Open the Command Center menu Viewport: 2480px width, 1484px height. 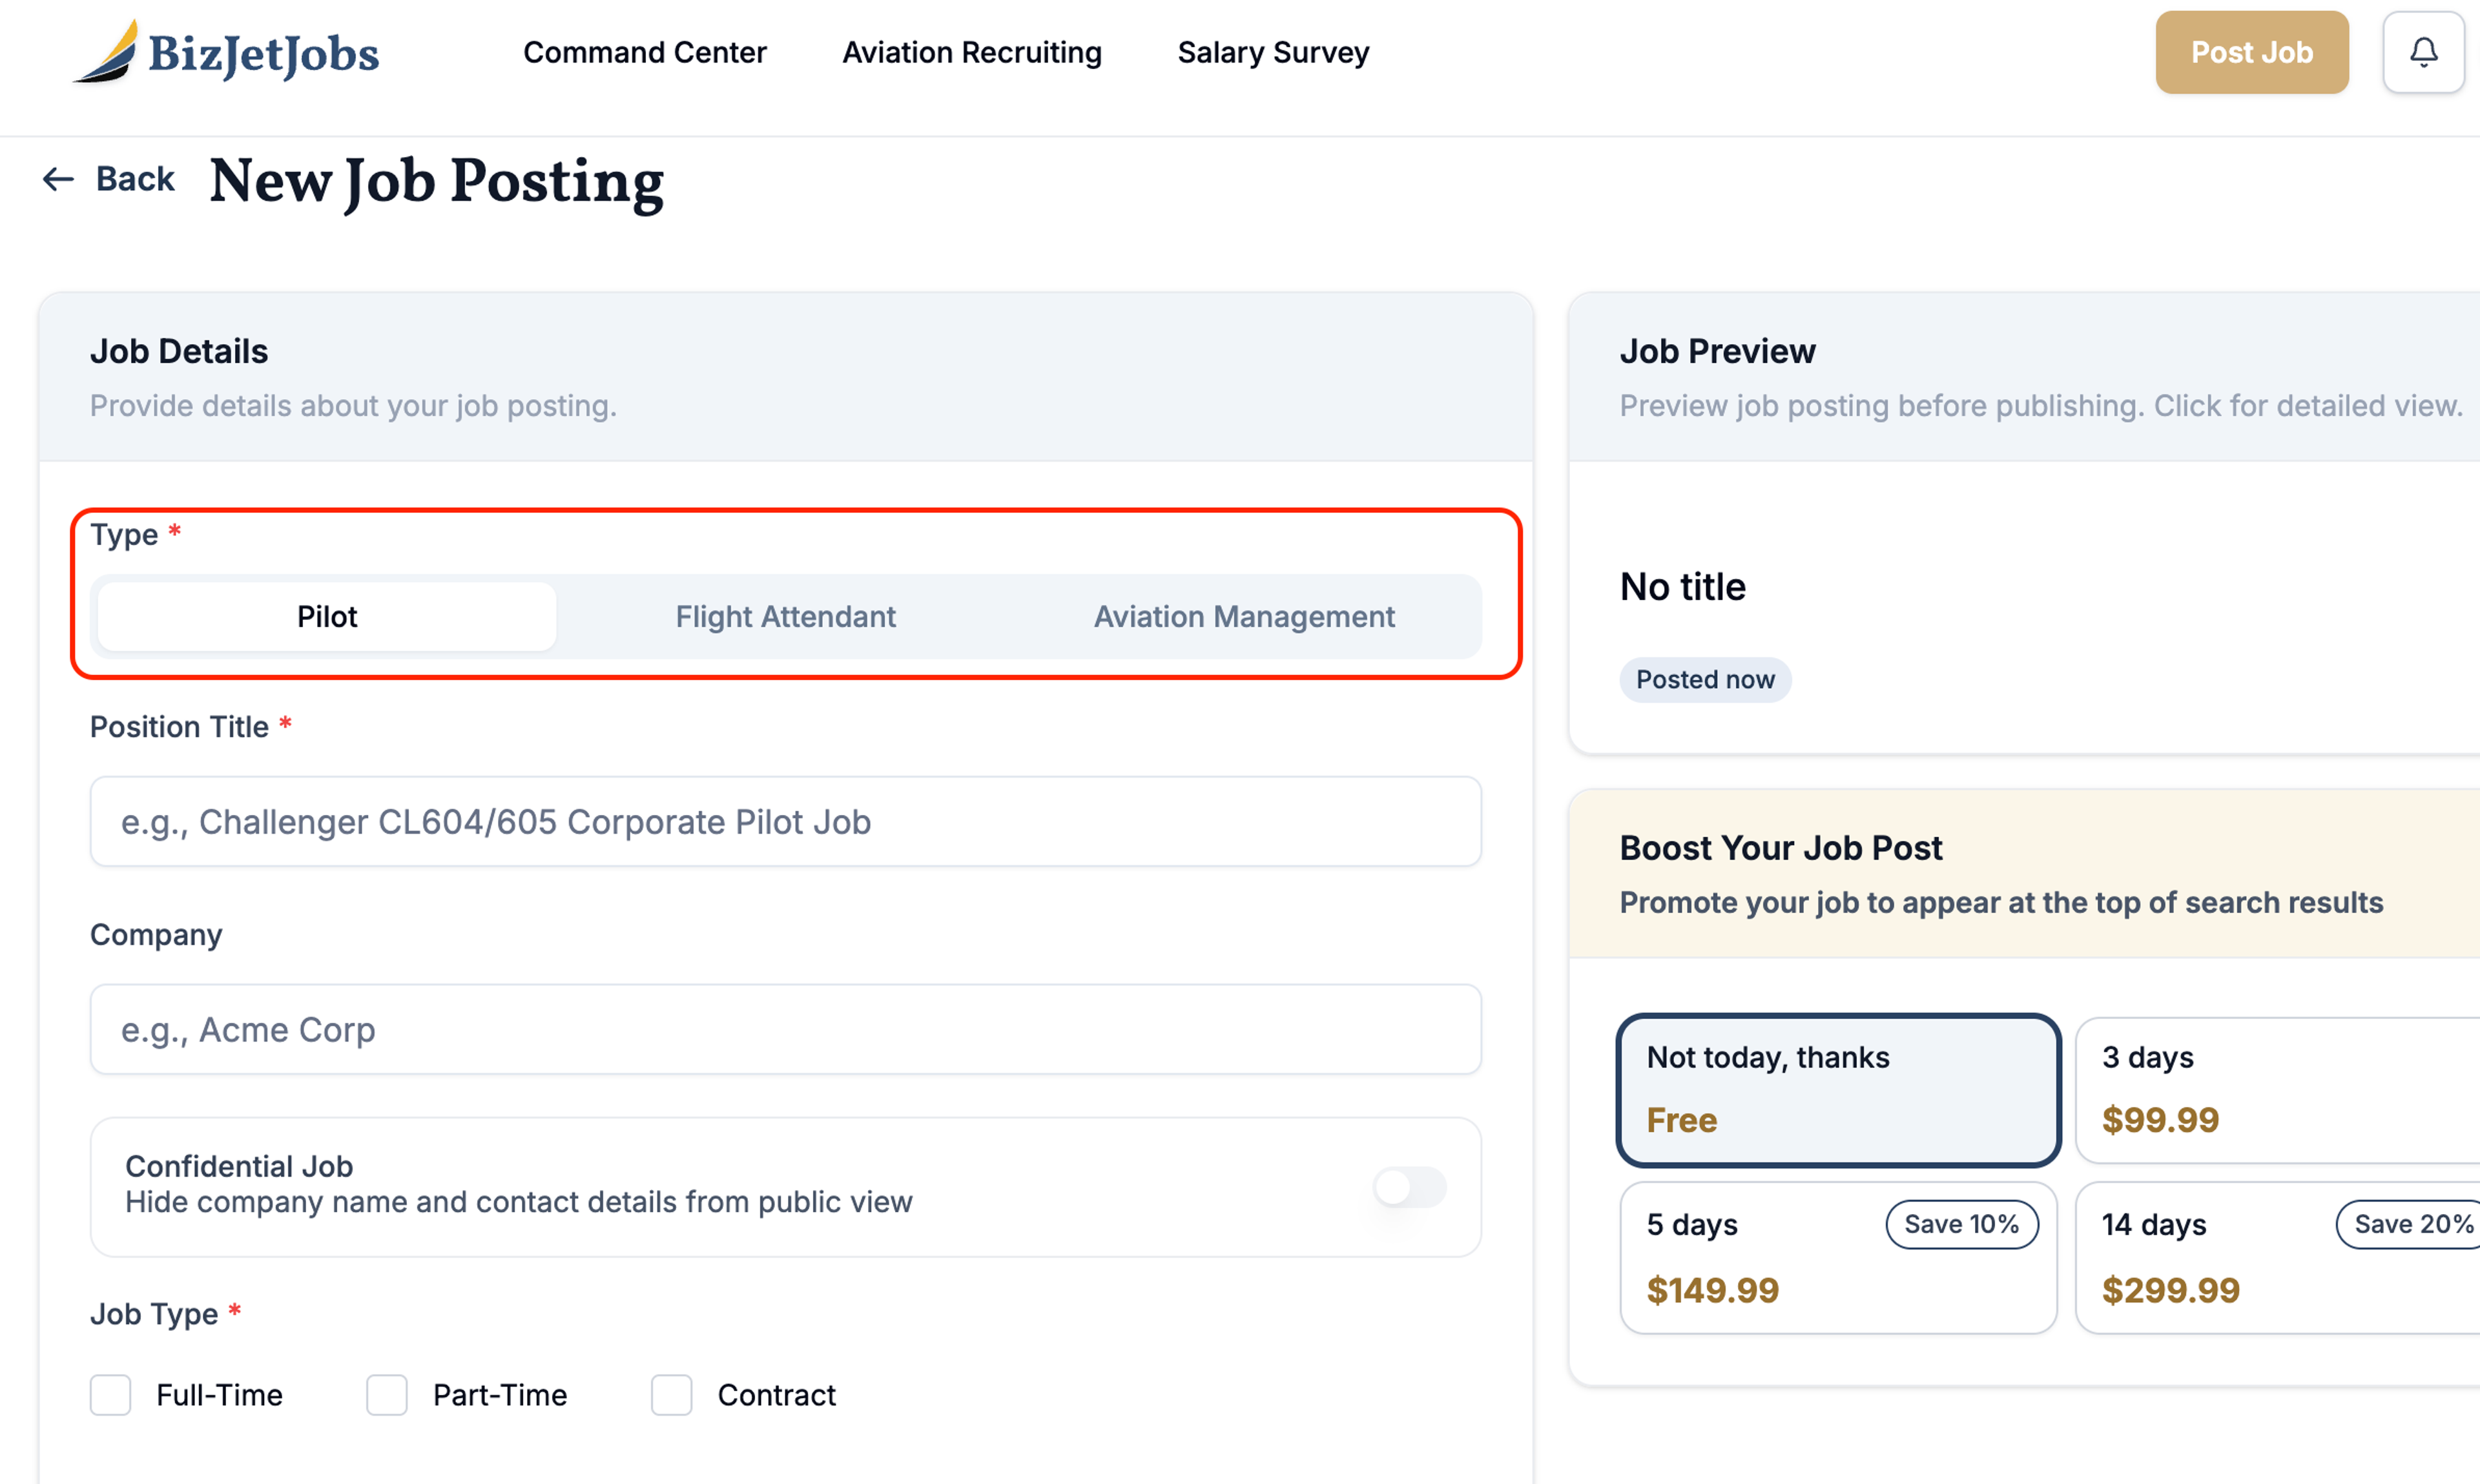(645, 52)
